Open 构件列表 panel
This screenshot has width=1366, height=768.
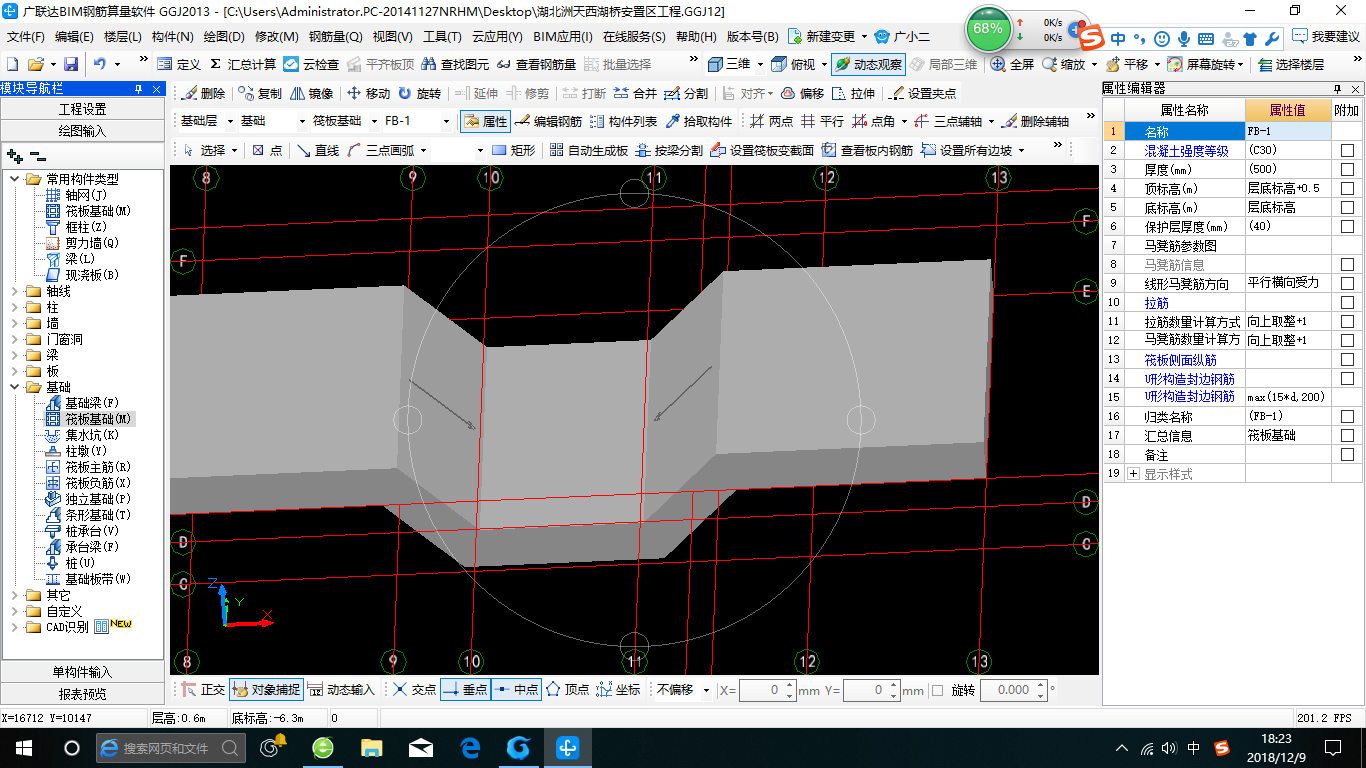point(624,122)
